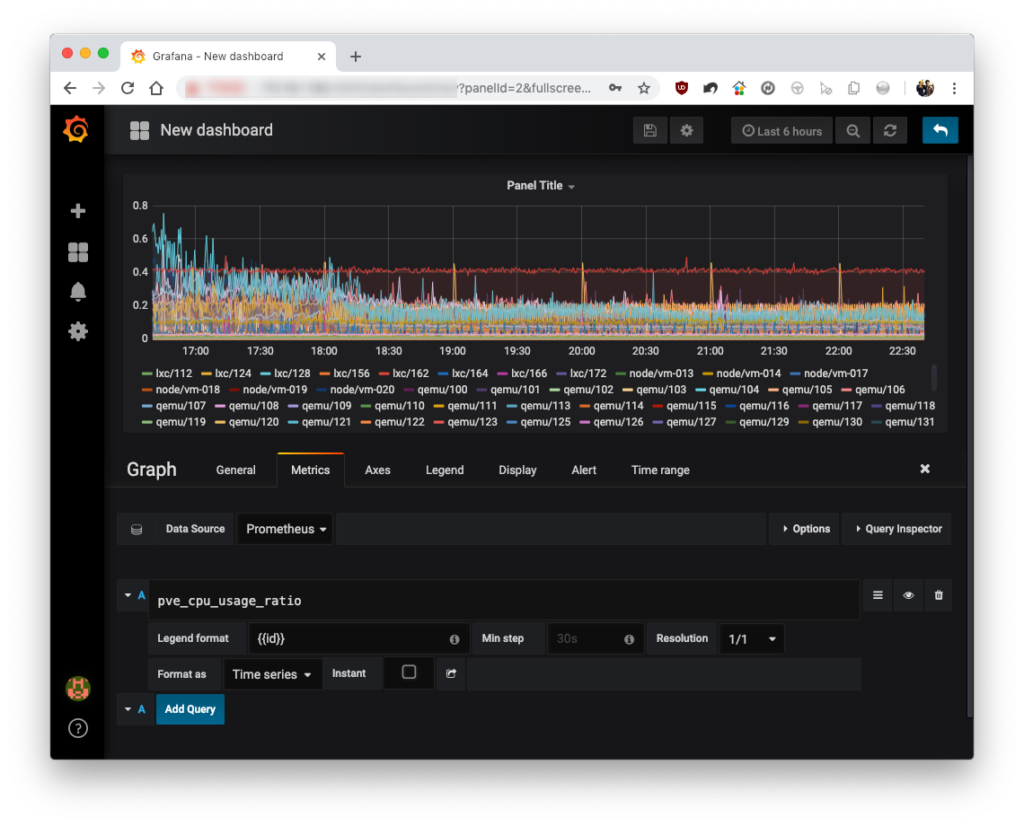Click the share link icon beside Instant
The height and width of the screenshot is (826, 1024).
(451, 673)
